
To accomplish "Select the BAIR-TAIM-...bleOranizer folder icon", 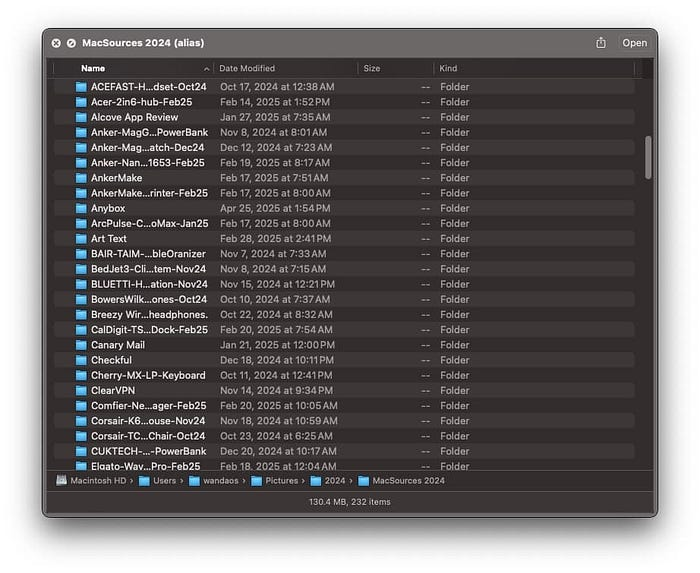I will 81,253.
